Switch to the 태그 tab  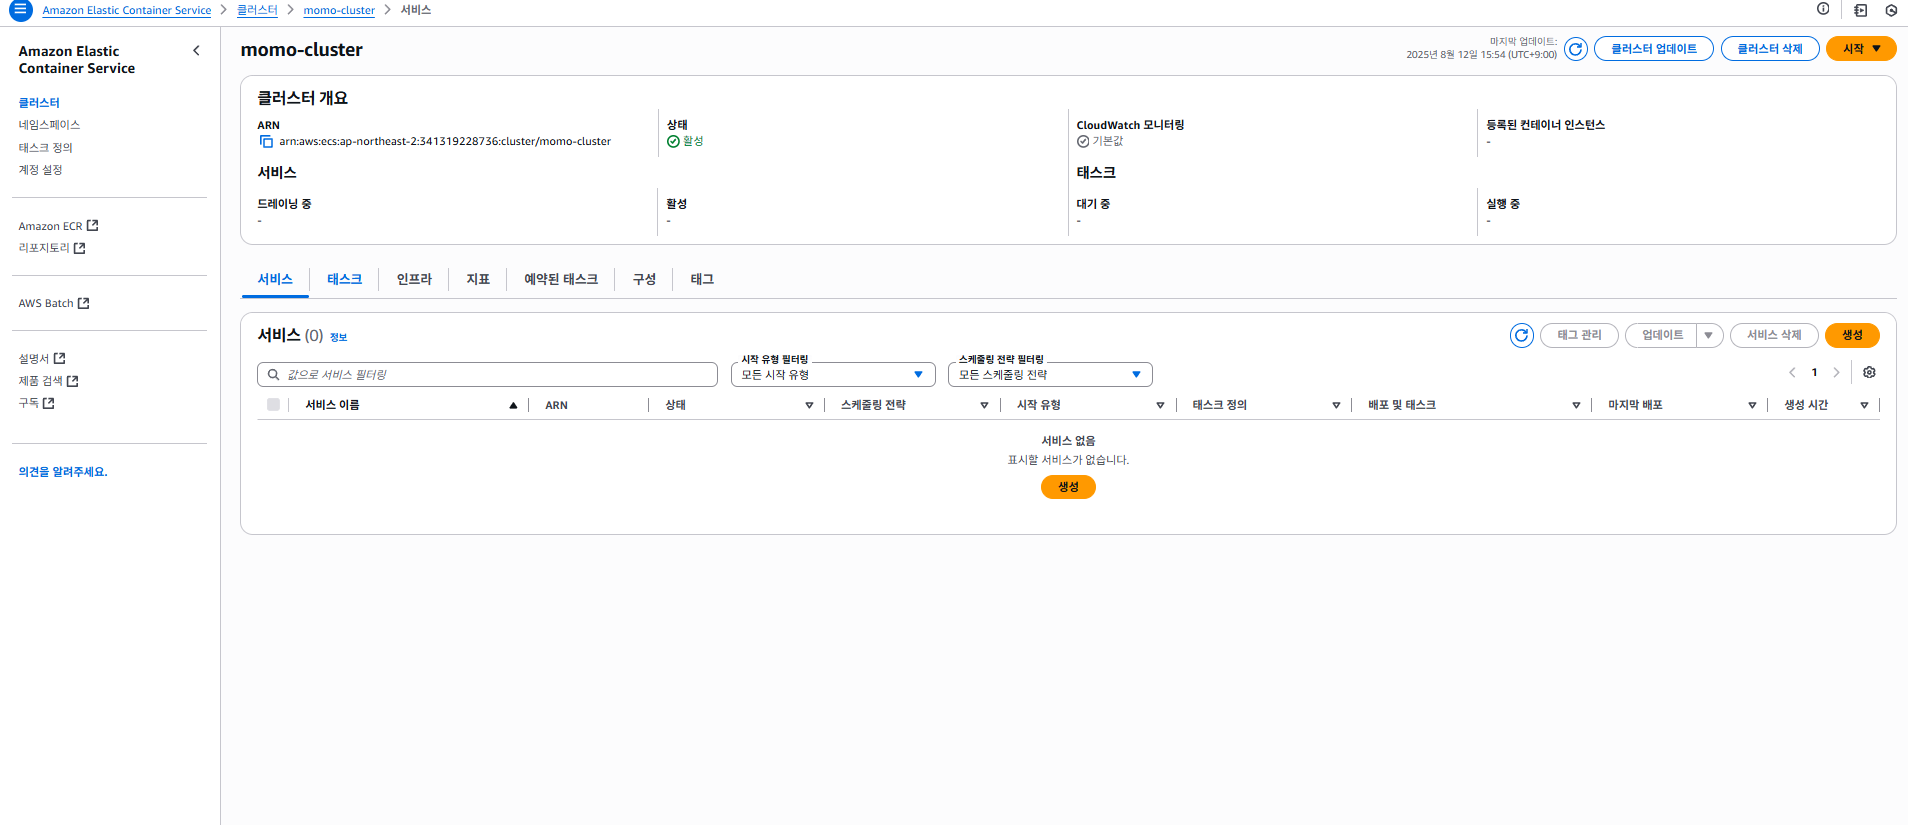pos(702,280)
